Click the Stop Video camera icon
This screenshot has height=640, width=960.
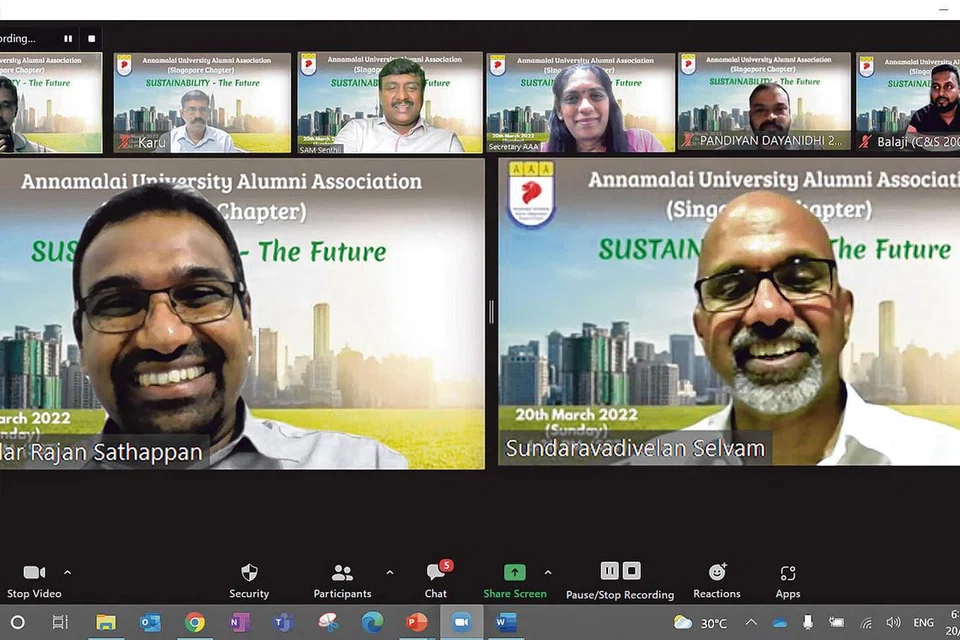(x=34, y=573)
